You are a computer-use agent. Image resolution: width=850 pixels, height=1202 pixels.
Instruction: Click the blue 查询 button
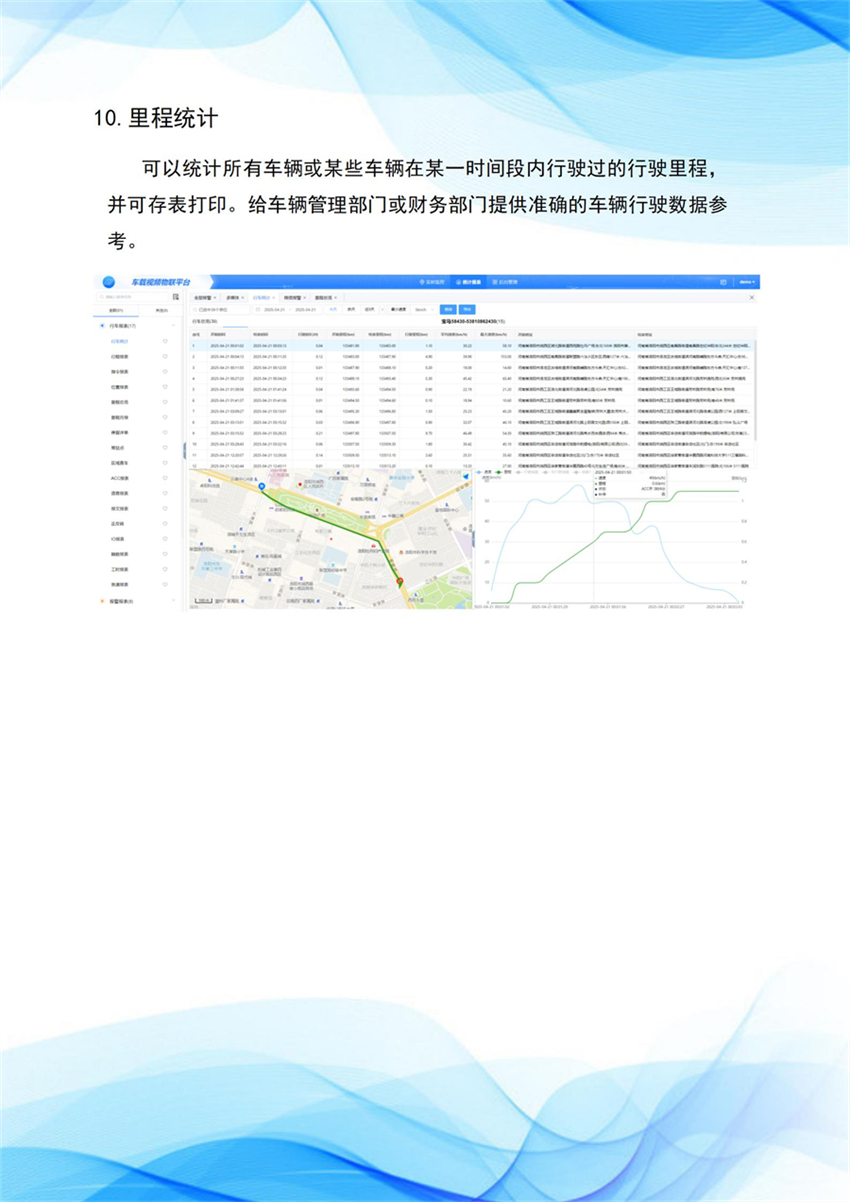449,310
